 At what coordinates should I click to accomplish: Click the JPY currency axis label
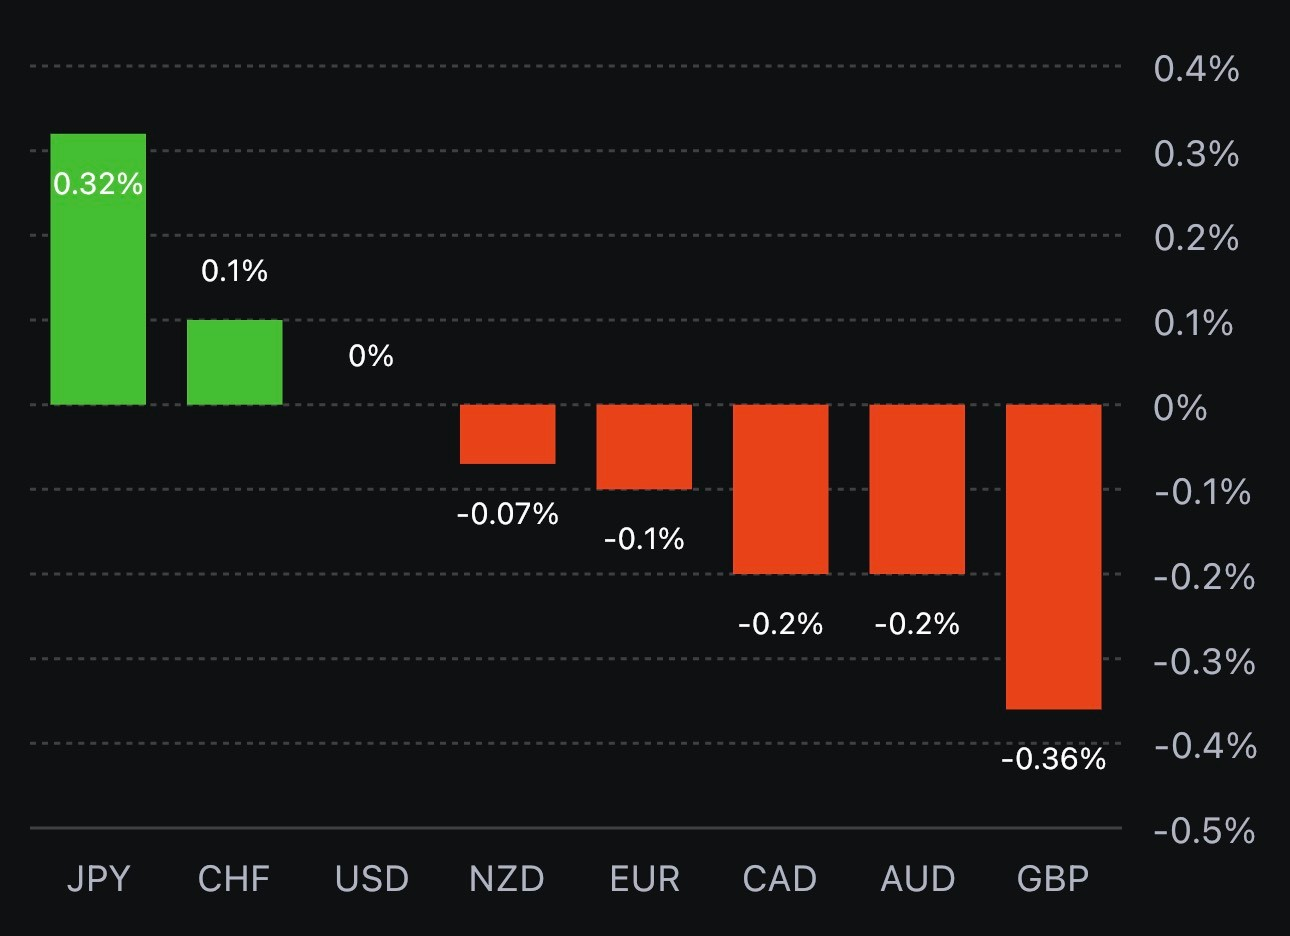98,879
